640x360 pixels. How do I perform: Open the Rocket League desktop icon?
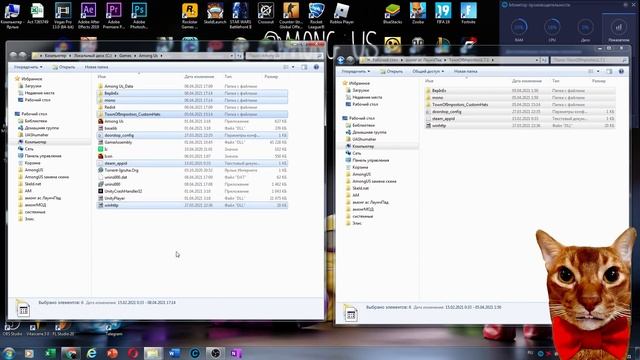pyautogui.click(x=316, y=16)
